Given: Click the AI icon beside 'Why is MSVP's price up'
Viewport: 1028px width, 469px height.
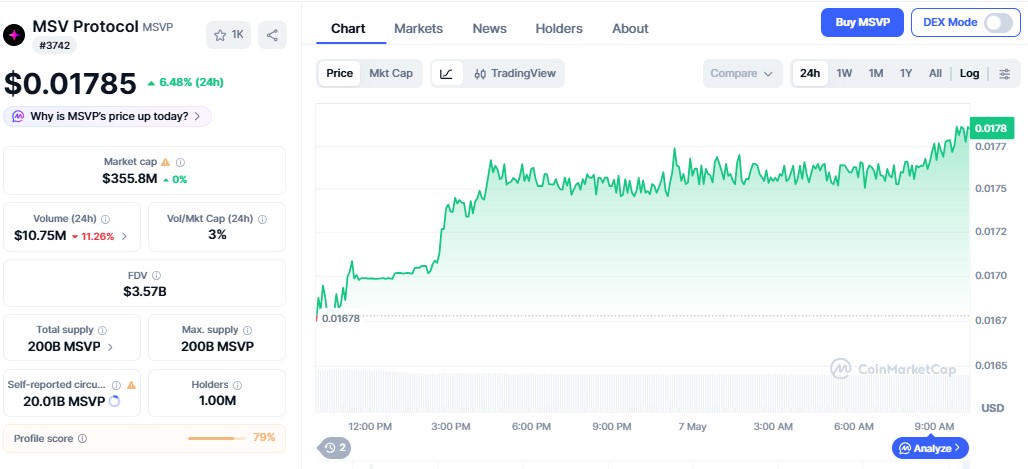Looking at the screenshot, I should pyautogui.click(x=18, y=116).
